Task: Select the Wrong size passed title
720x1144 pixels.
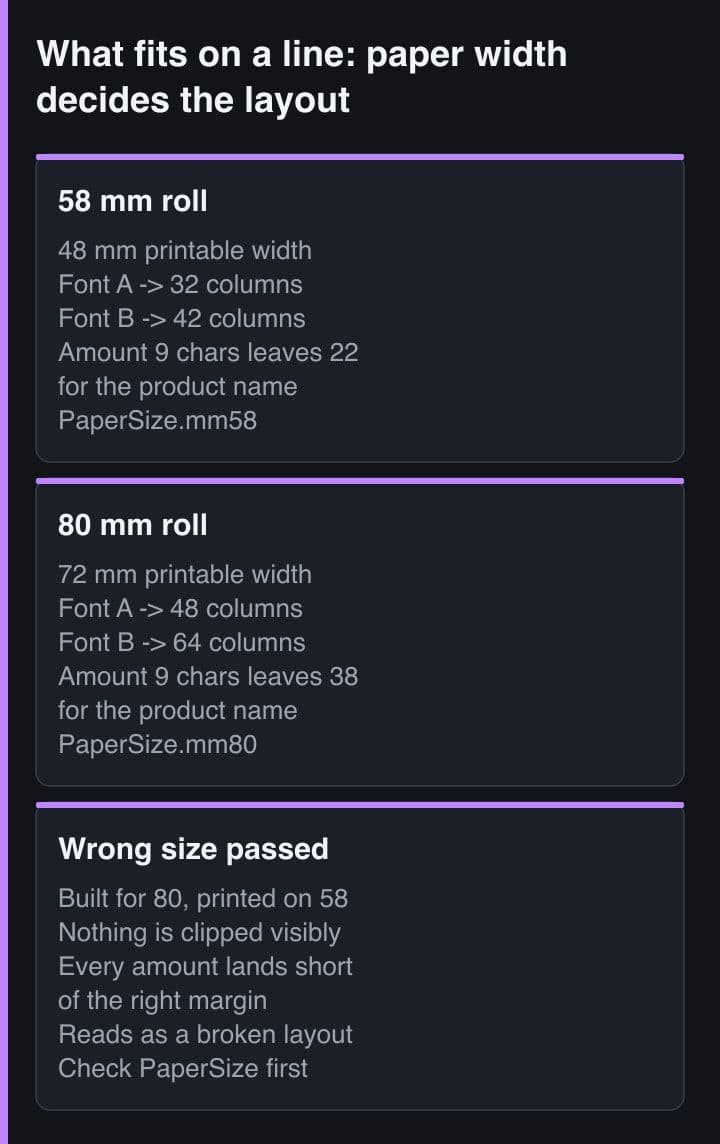Action: coord(193,849)
